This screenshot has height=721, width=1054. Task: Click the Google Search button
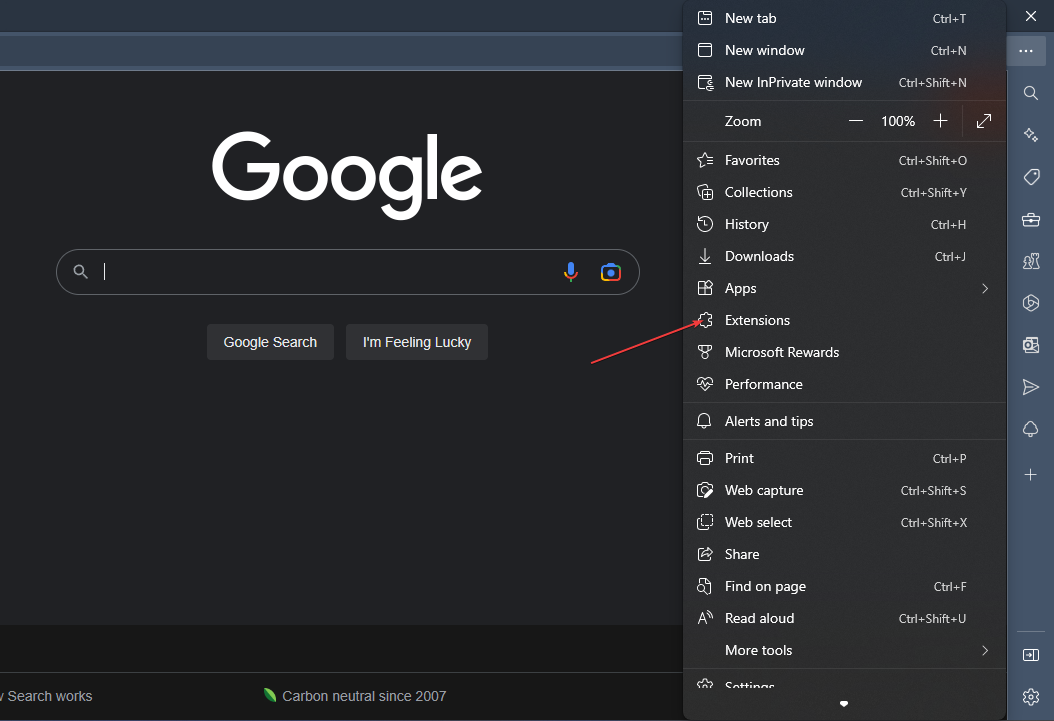pyautogui.click(x=270, y=341)
